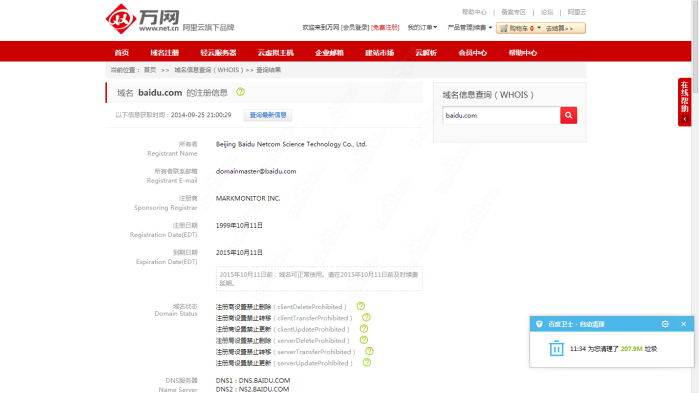
Task: Open 云解析 in the navigation bar
Action: [426, 53]
